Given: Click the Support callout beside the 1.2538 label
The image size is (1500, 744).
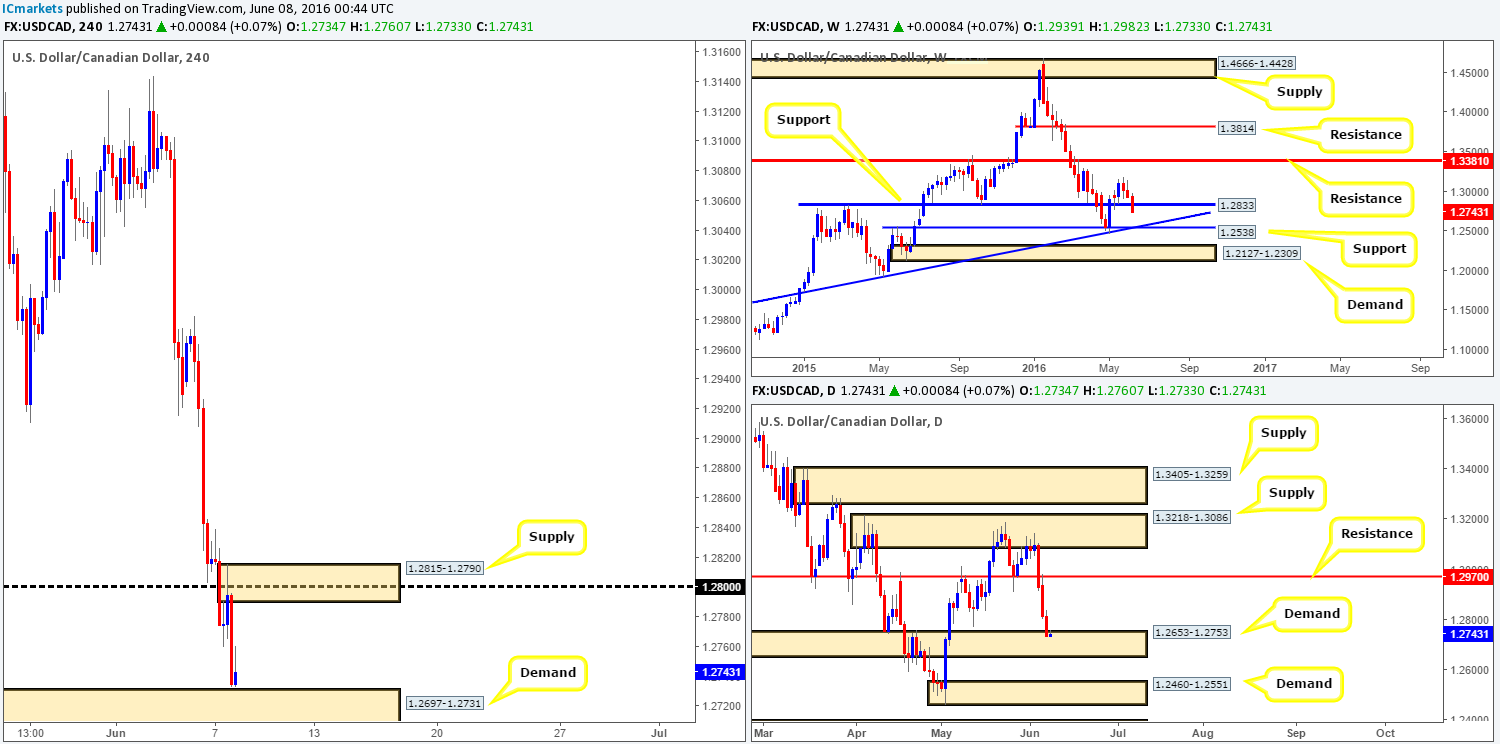Looking at the screenshot, I should pos(1379,249).
